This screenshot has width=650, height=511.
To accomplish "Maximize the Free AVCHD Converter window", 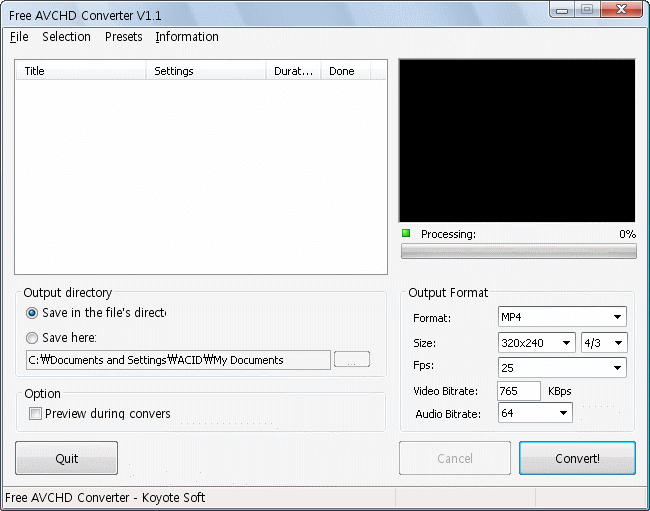I will pos(587,10).
